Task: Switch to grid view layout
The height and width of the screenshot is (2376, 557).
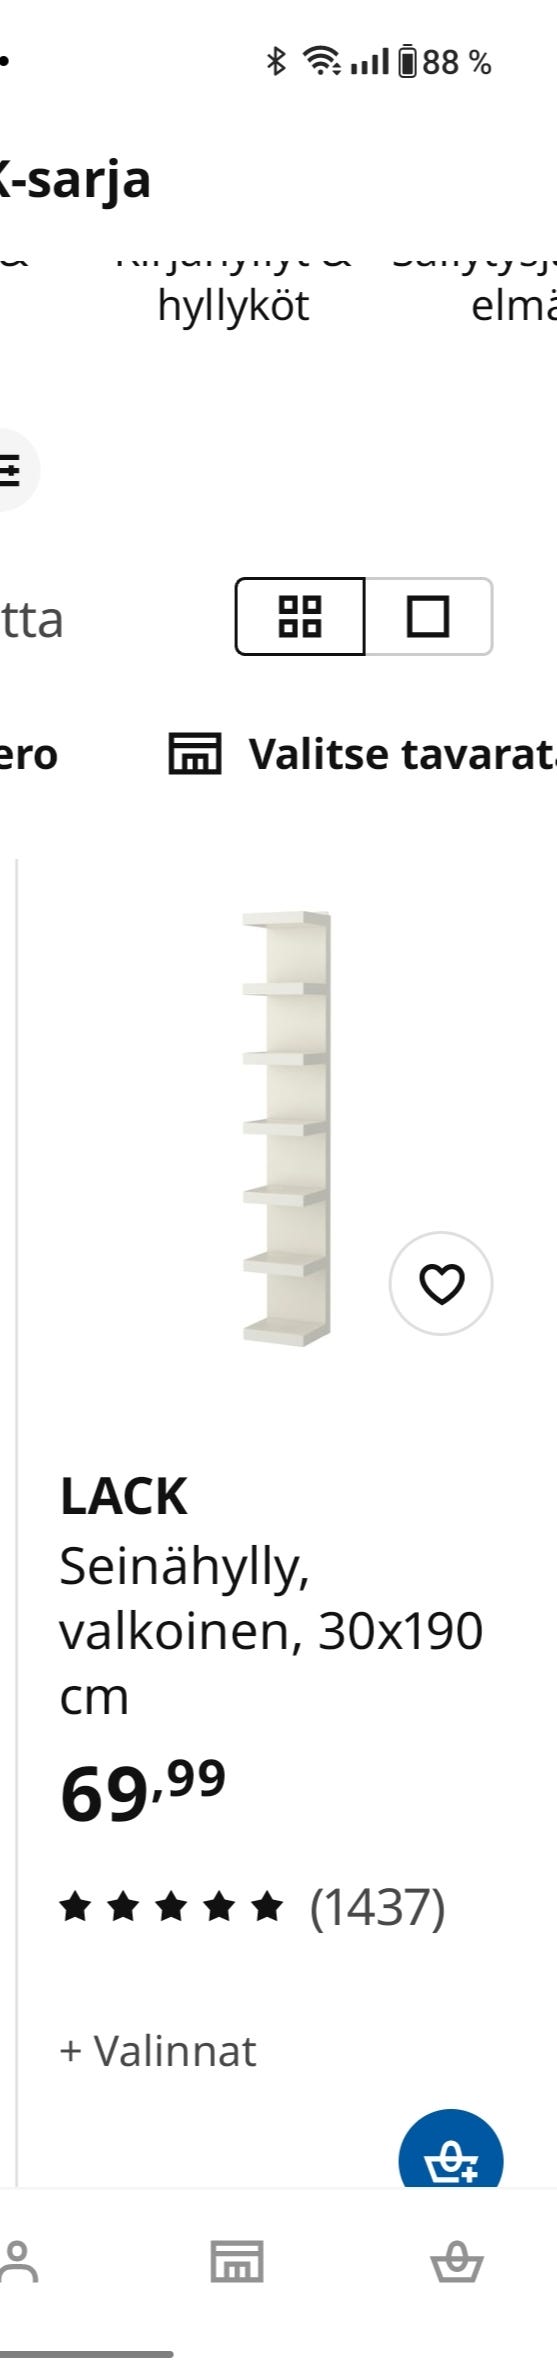Action: coord(300,617)
